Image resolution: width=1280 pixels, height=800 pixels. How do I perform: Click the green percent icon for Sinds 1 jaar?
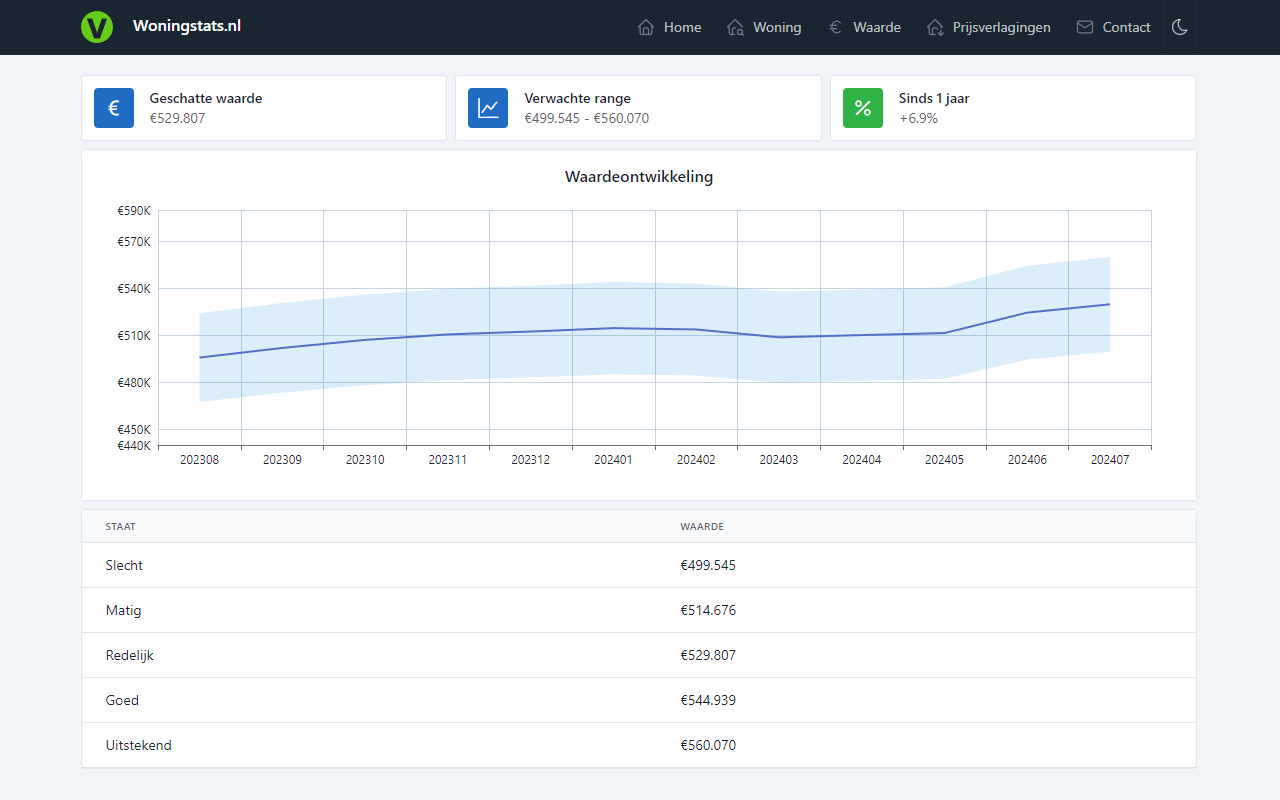pyautogui.click(x=862, y=107)
